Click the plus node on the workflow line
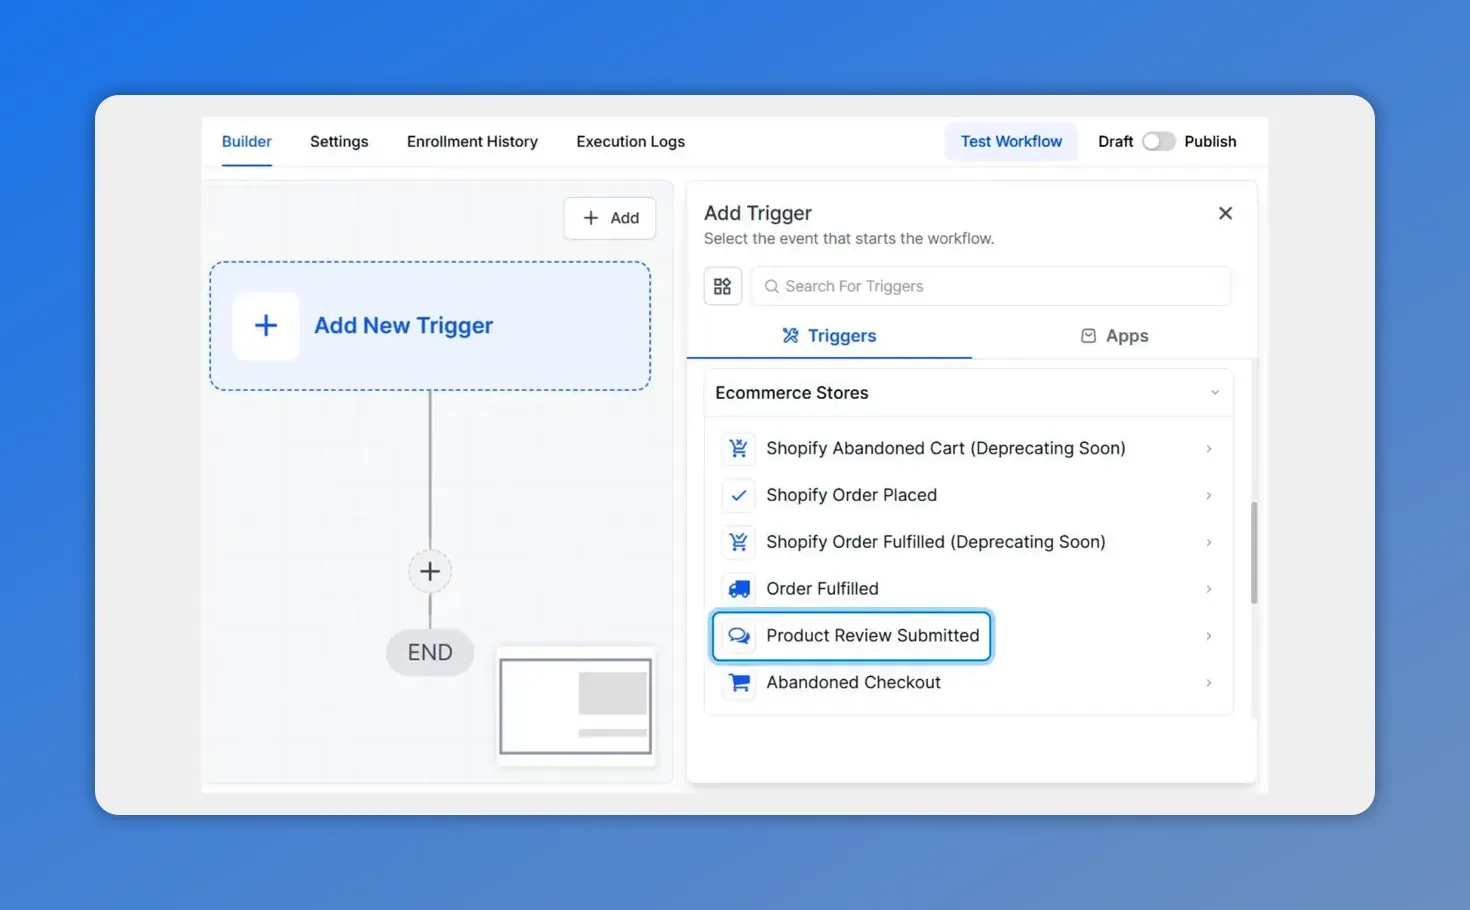 click(x=430, y=571)
